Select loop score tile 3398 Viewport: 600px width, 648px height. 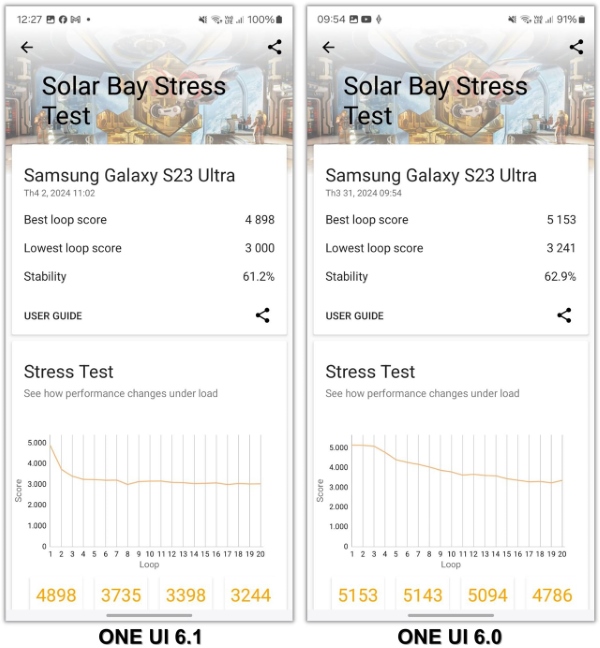click(185, 595)
